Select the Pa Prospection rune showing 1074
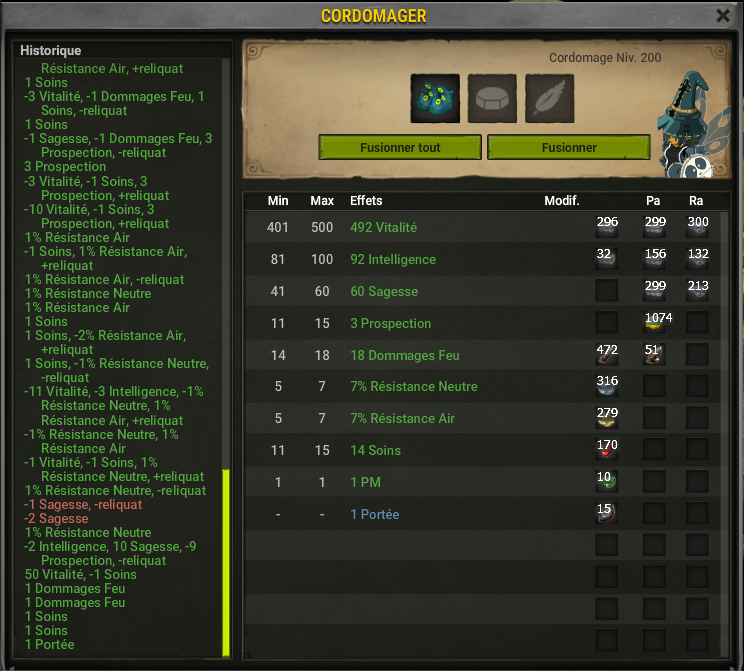The image size is (744, 671). (654, 322)
